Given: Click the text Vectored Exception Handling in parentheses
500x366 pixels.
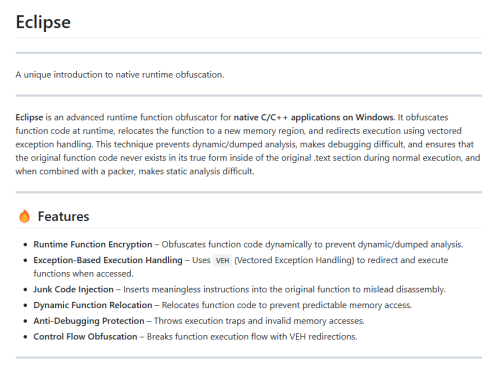Looking at the screenshot, I should [x=294, y=260].
